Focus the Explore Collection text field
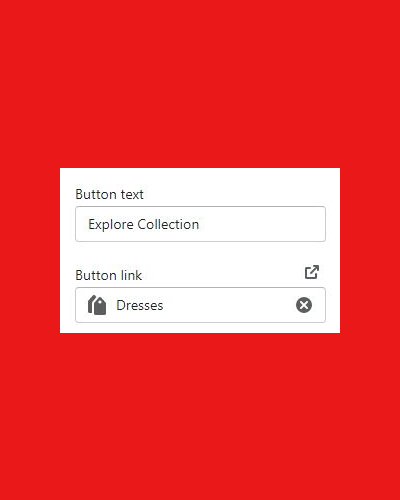 [200, 224]
